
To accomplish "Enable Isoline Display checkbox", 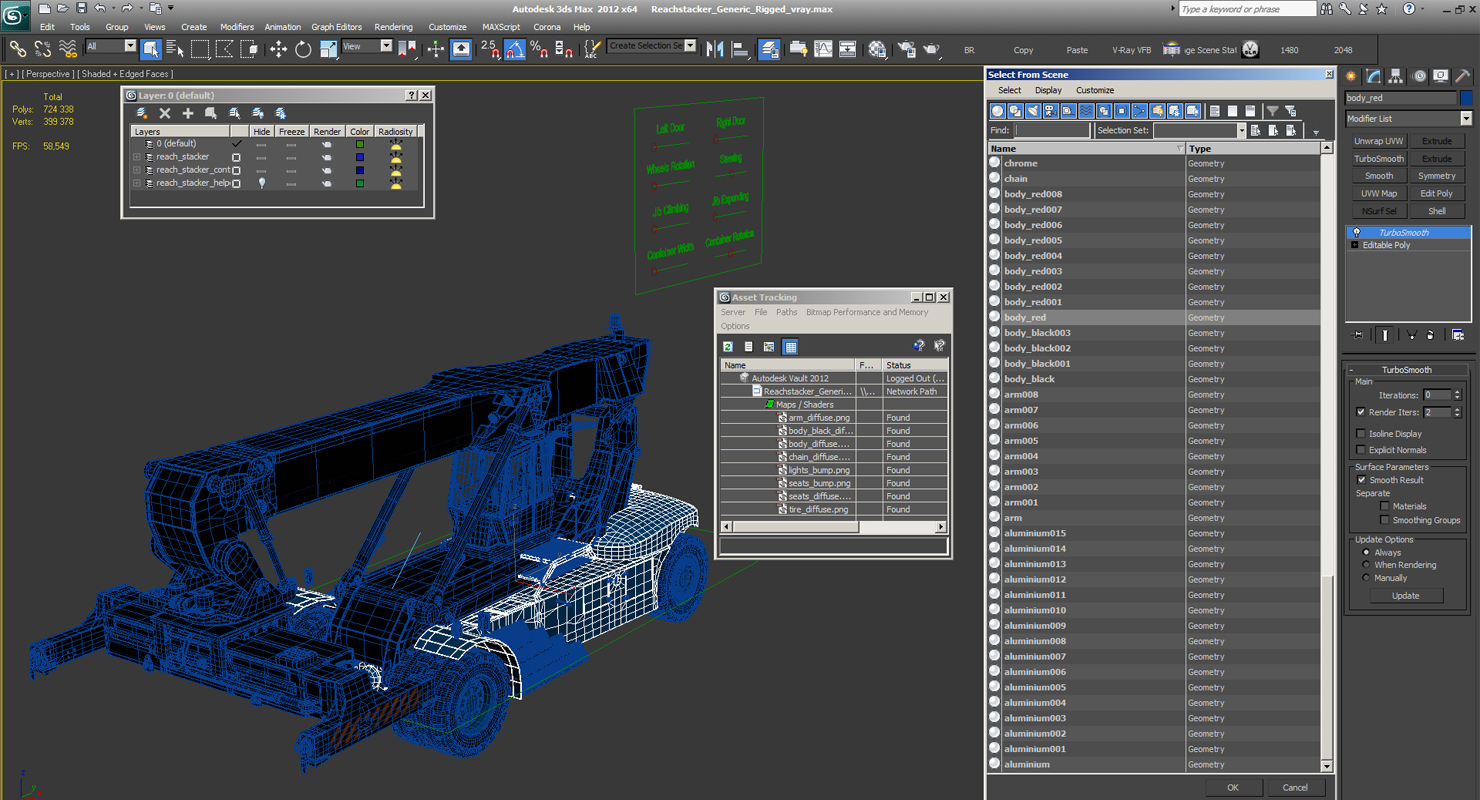I will click(x=1360, y=434).
